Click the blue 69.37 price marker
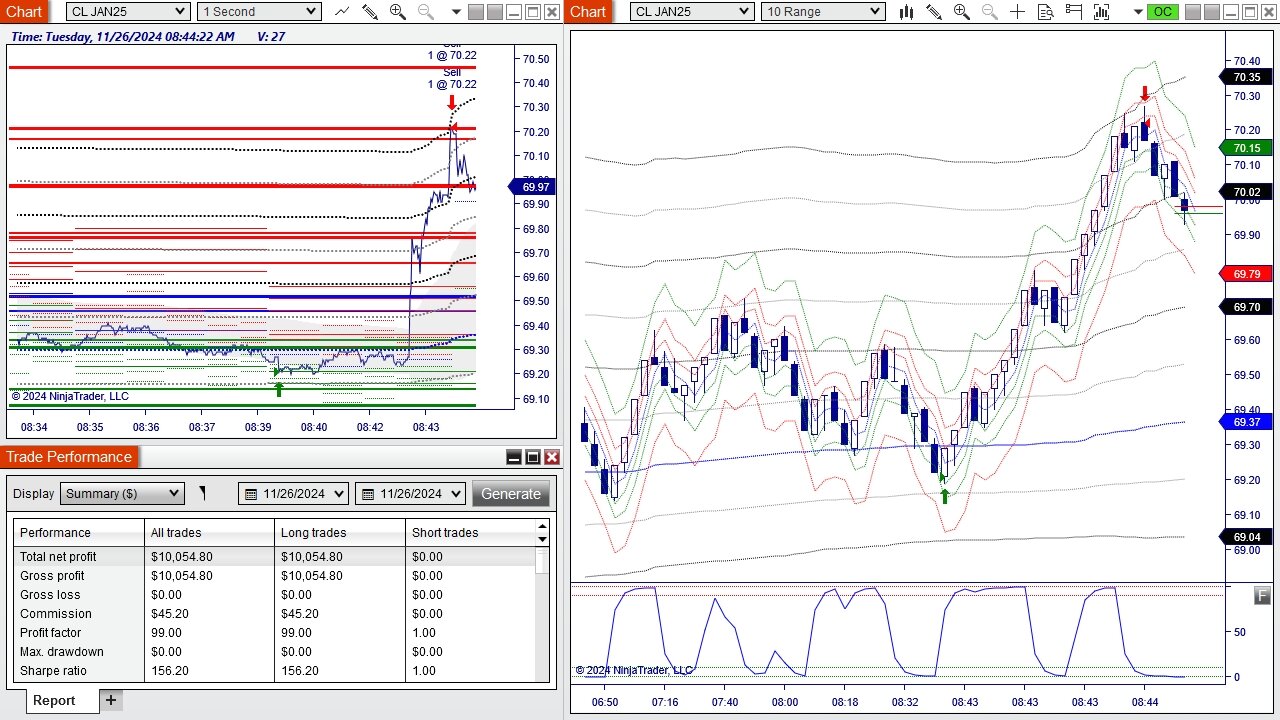The width and height of the screenshot is (1280, 720). [x=1246, y=422]
